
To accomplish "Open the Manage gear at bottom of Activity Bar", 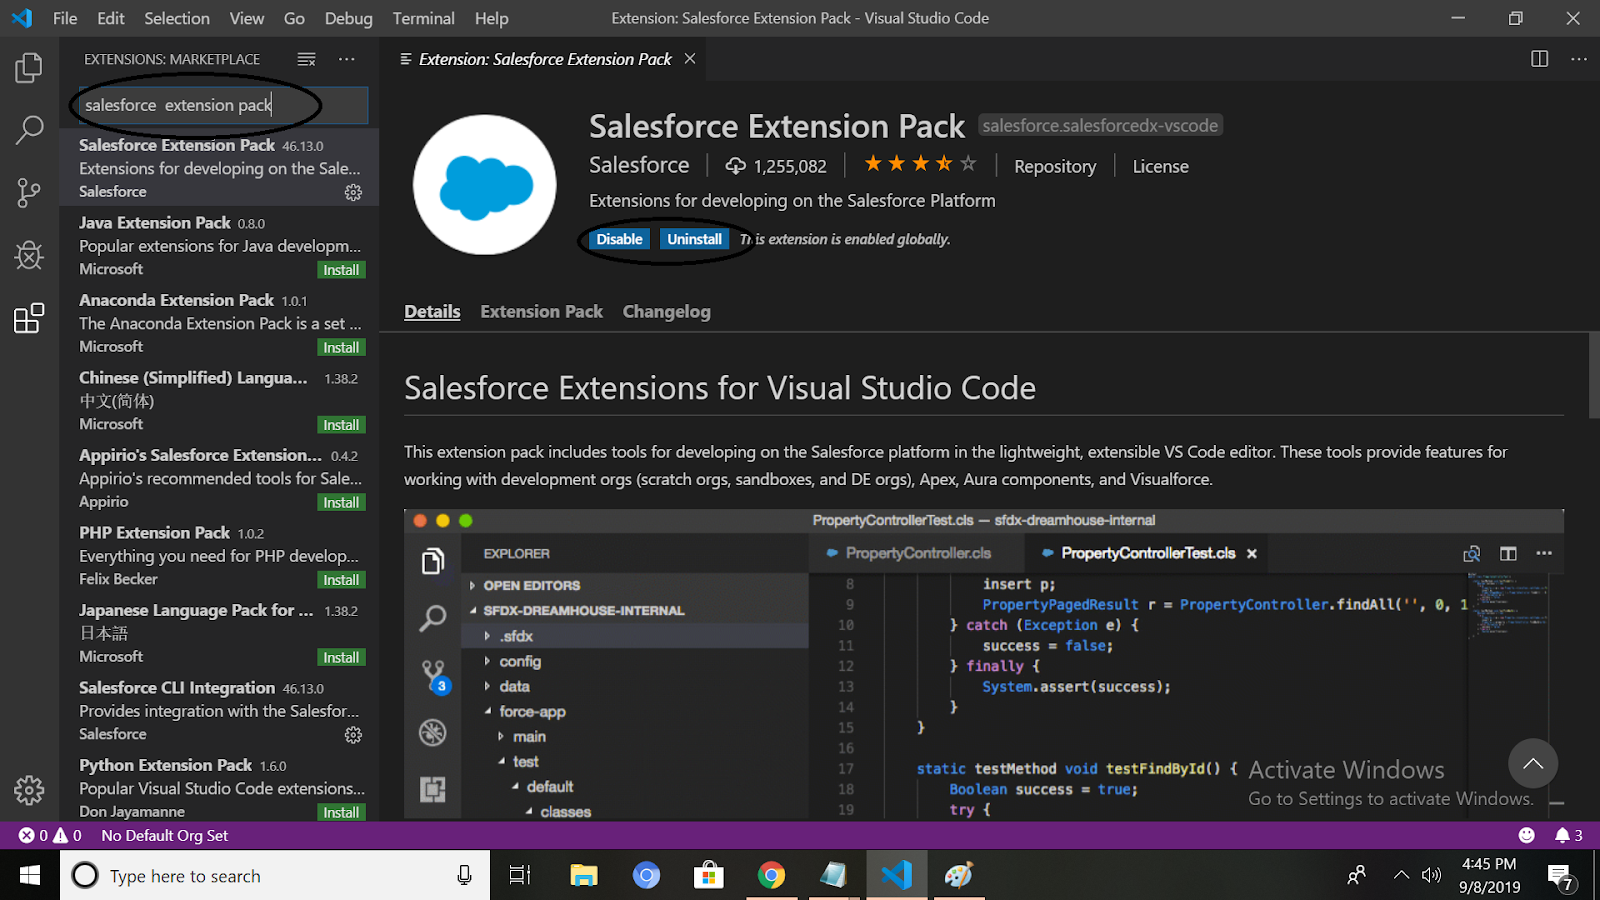I will click(28, 790).
